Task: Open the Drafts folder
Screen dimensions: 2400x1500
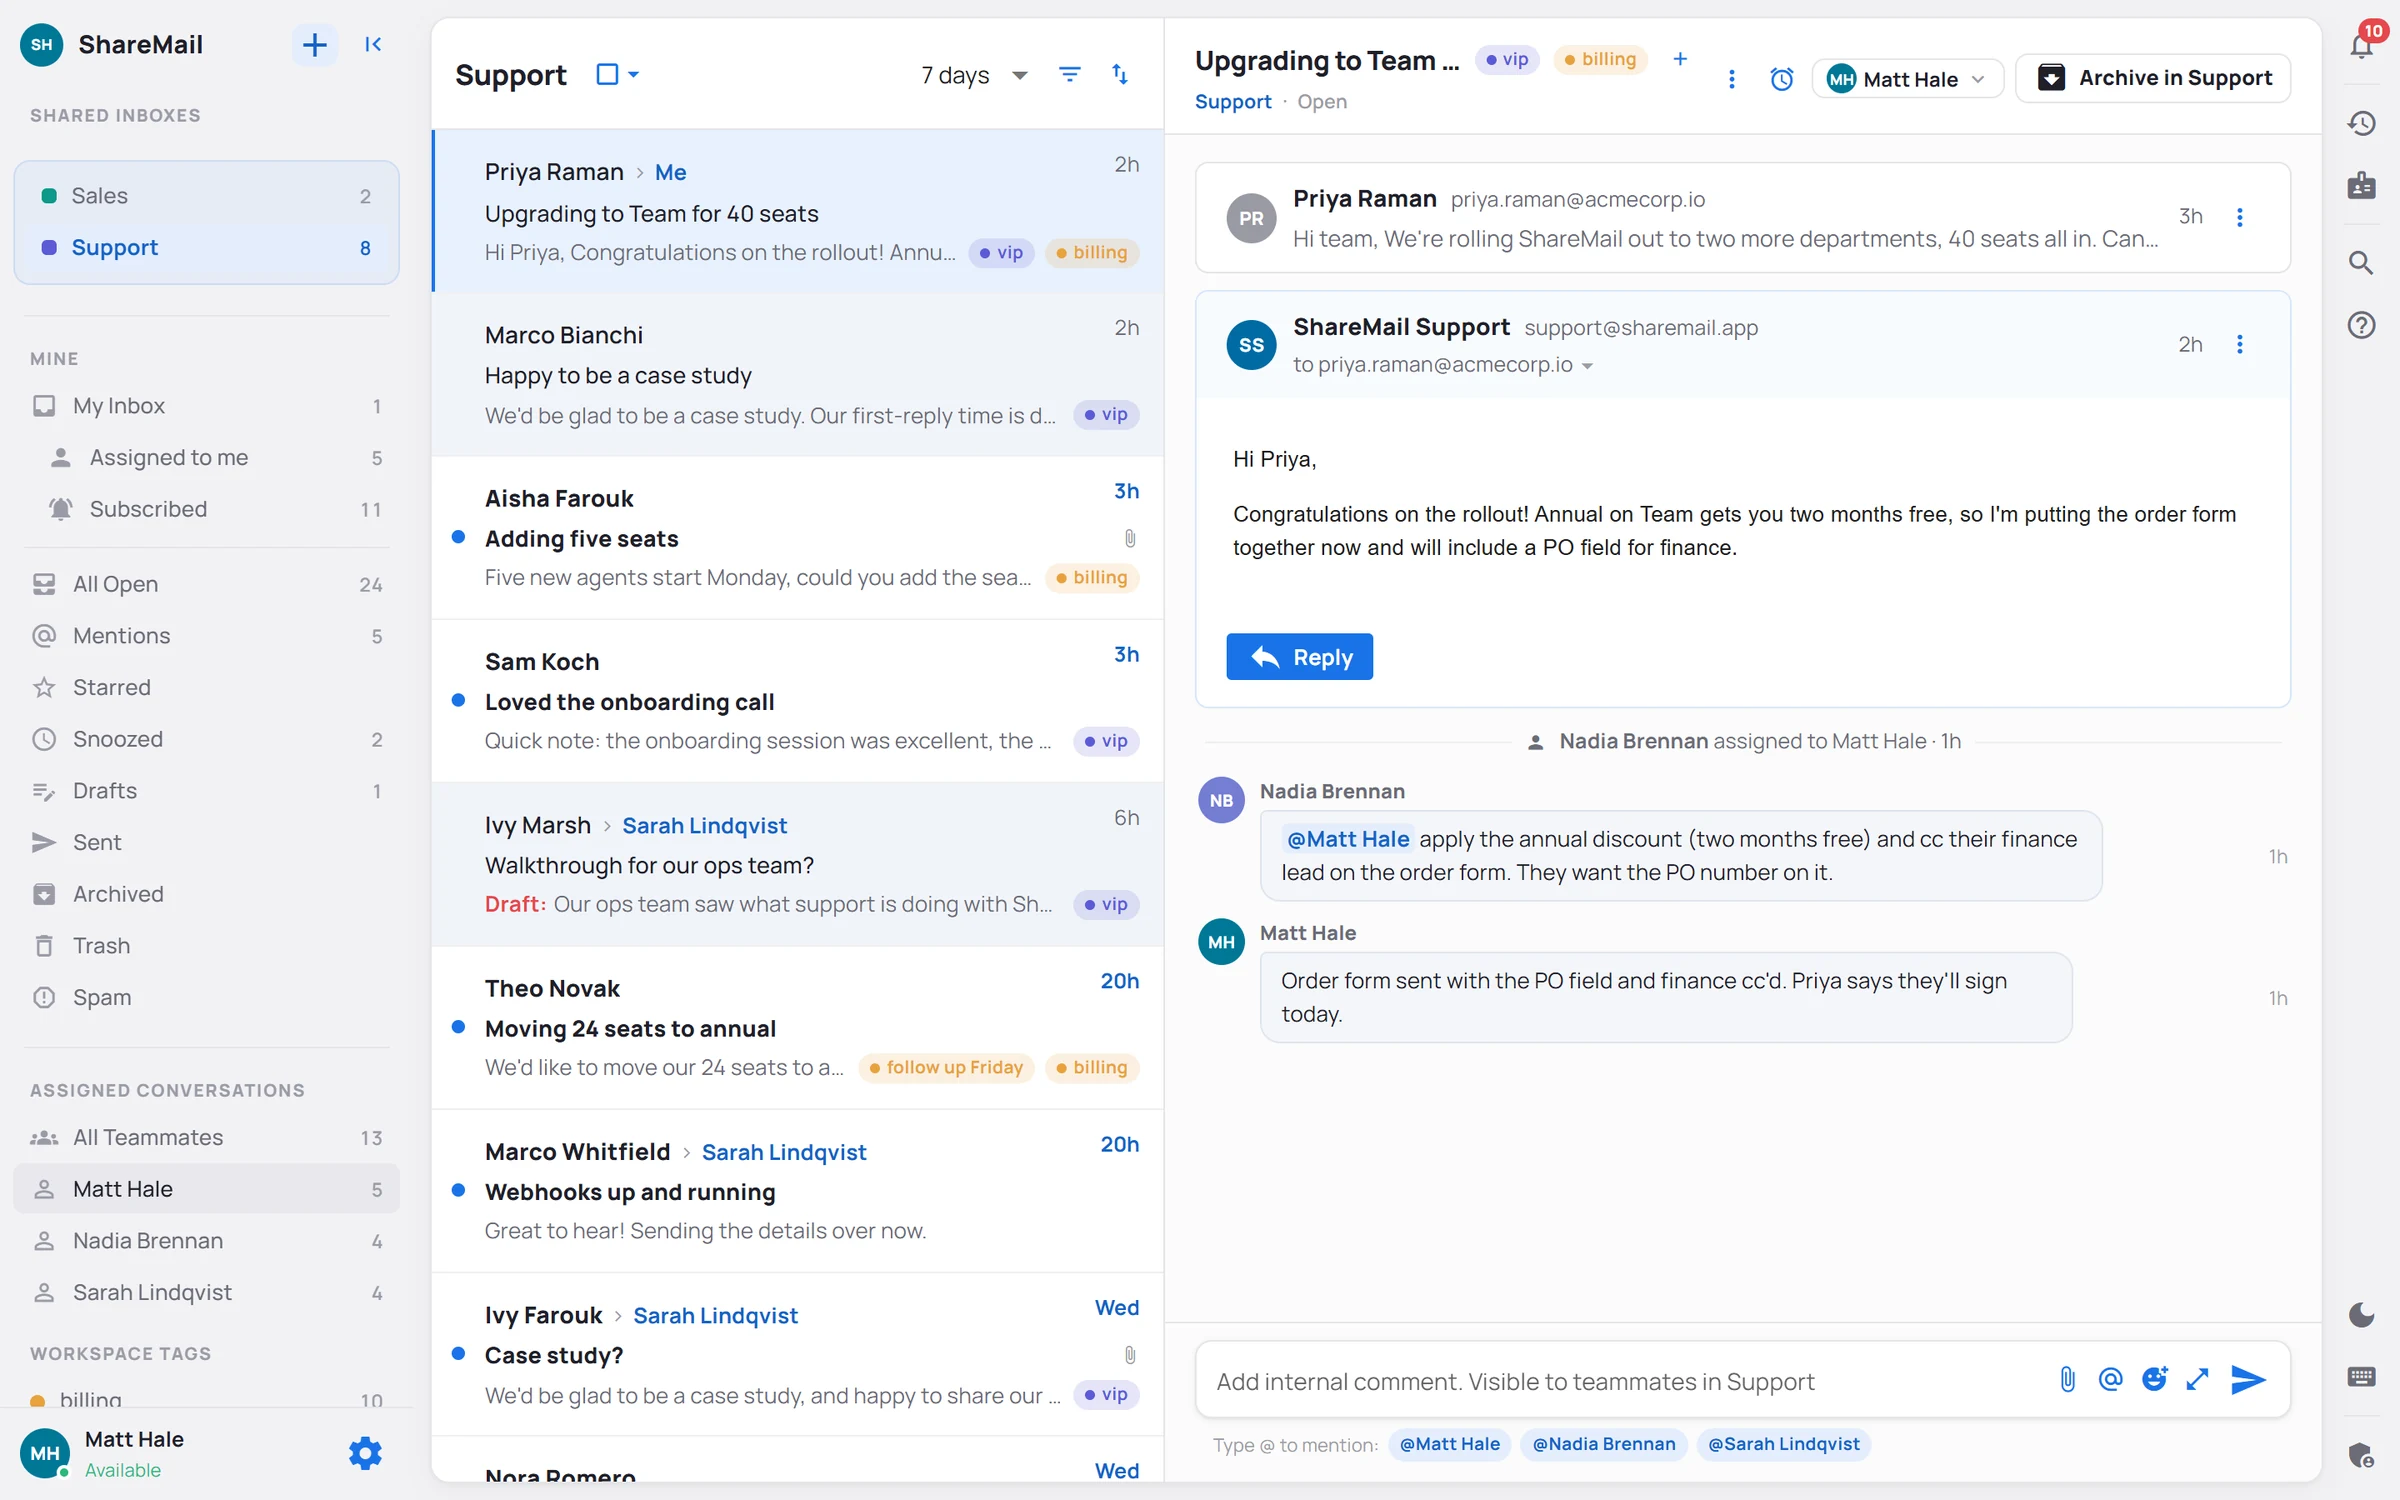Action: click(207, 791)
